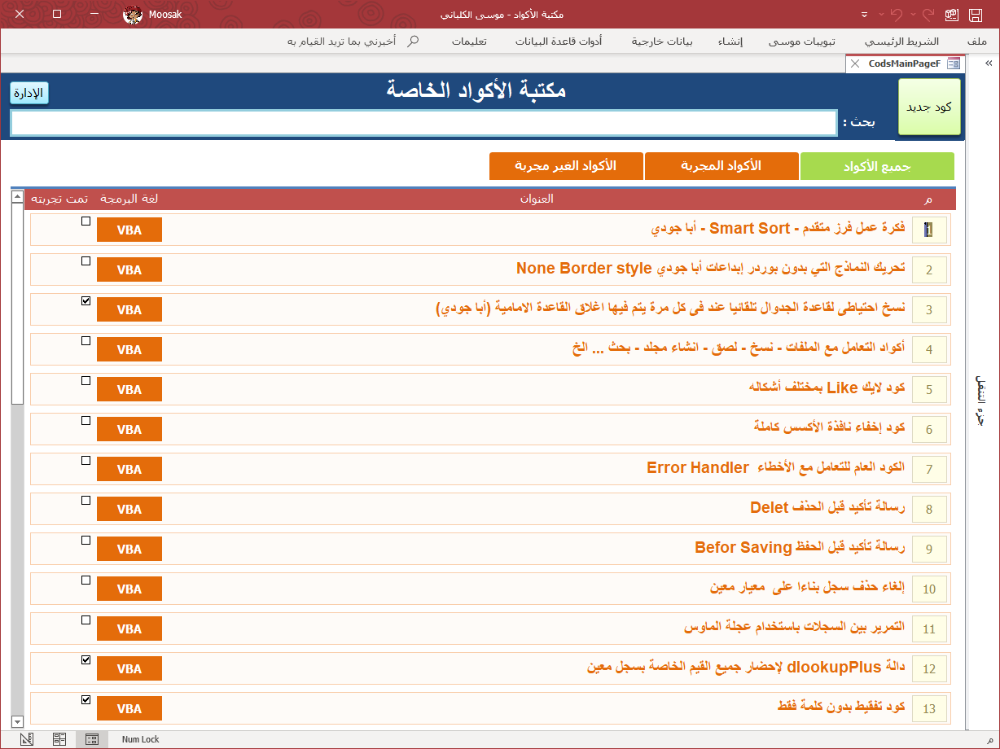Click the أخبرني بما تريد القيام به box
This screenshot has width=1000, height=749.
pos(353,41)
